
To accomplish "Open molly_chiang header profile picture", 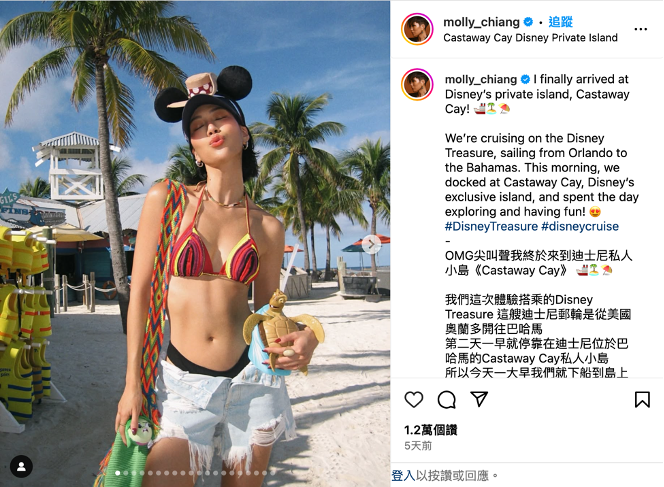I will pyautogui.click(x=417, y=29).
